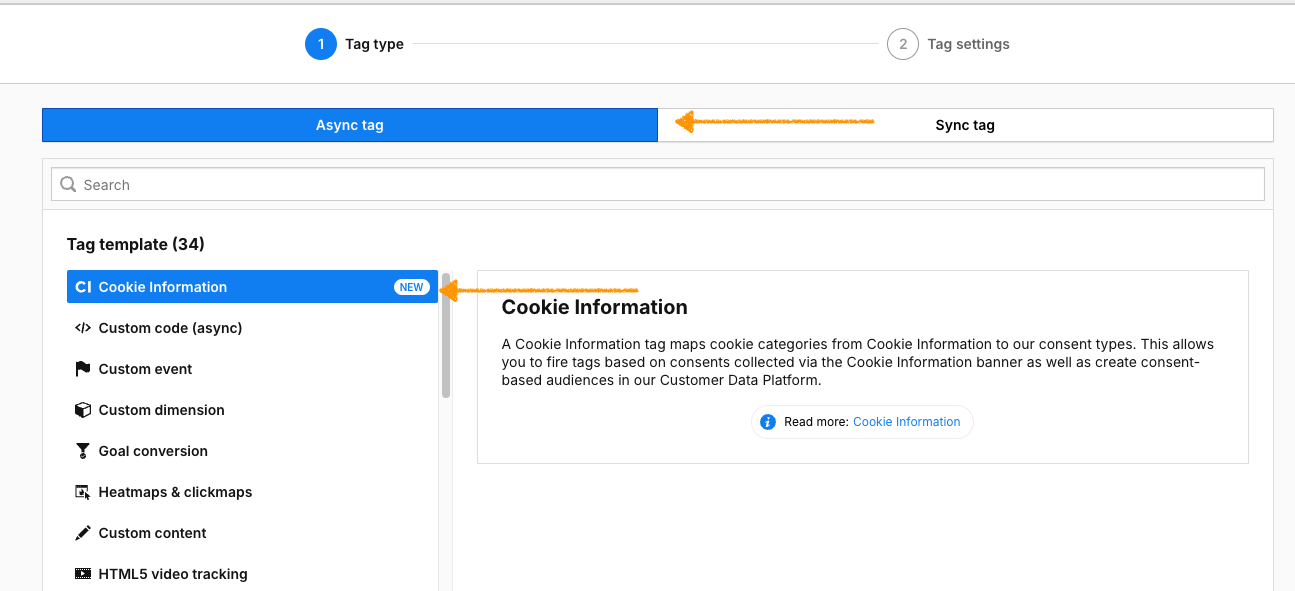The image size is (1295, 591).
Task: Select the Custom event template
Action: click(x=143, y=368)
